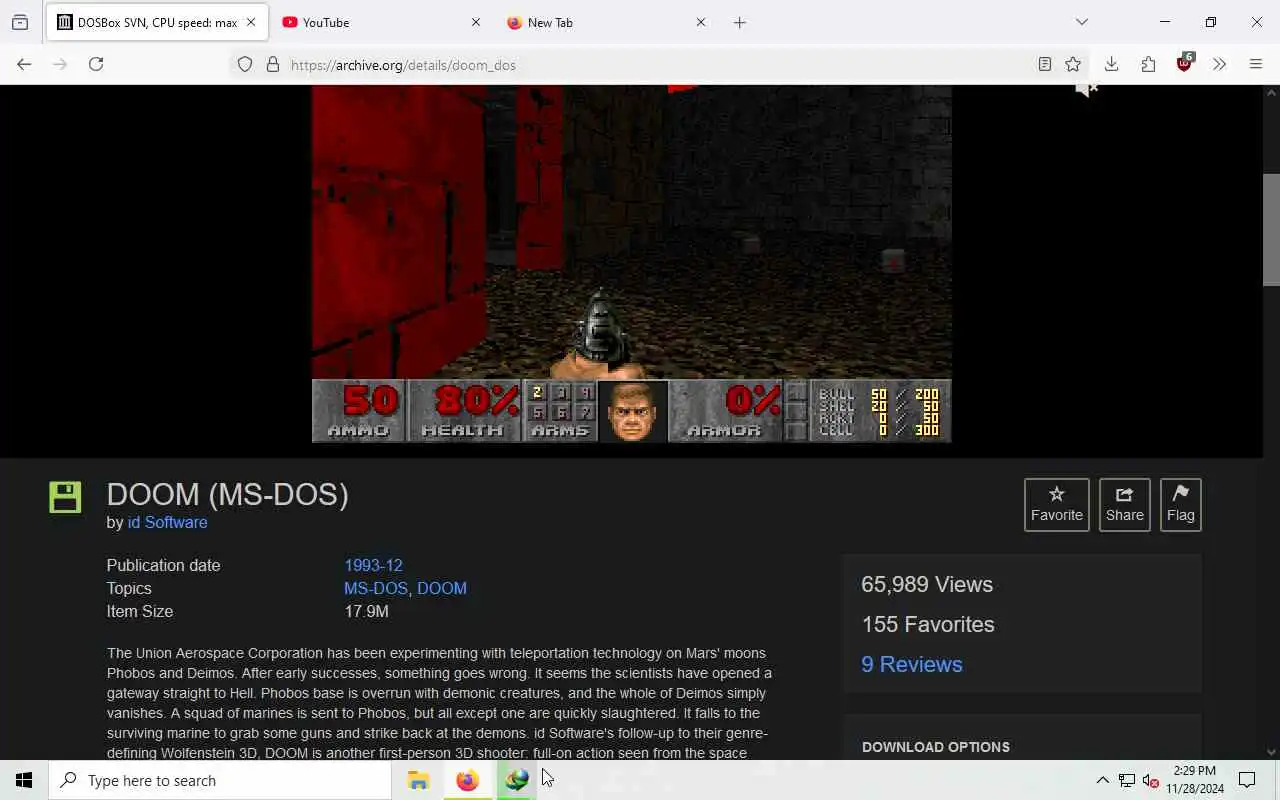Open id Software creator link
This screenshot has width=1280, height=800.
tap(167, 522)
